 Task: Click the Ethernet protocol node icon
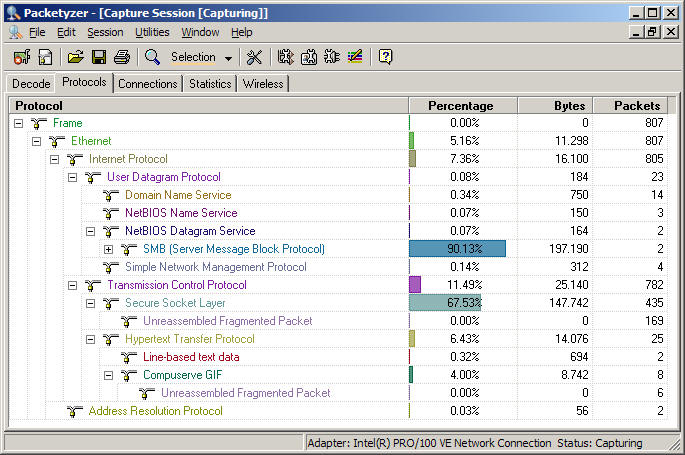click(x=57, y=141)
